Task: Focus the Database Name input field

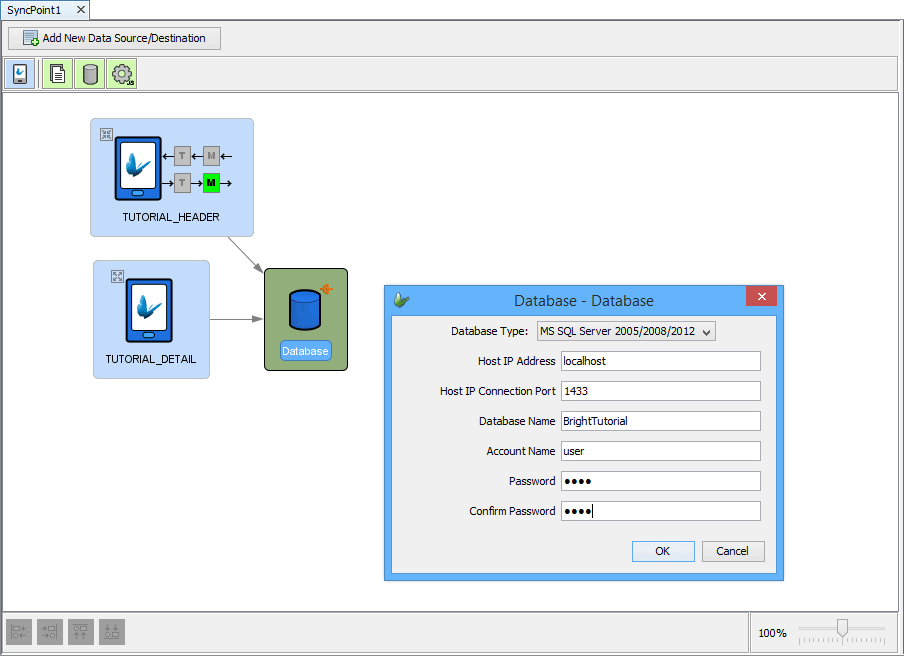Action: tap(660, 421)
